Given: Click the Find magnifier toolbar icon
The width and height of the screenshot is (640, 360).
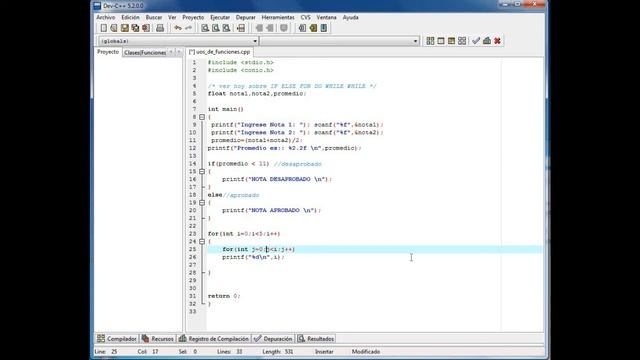Looking at the screenshot, I should (205, 28).
